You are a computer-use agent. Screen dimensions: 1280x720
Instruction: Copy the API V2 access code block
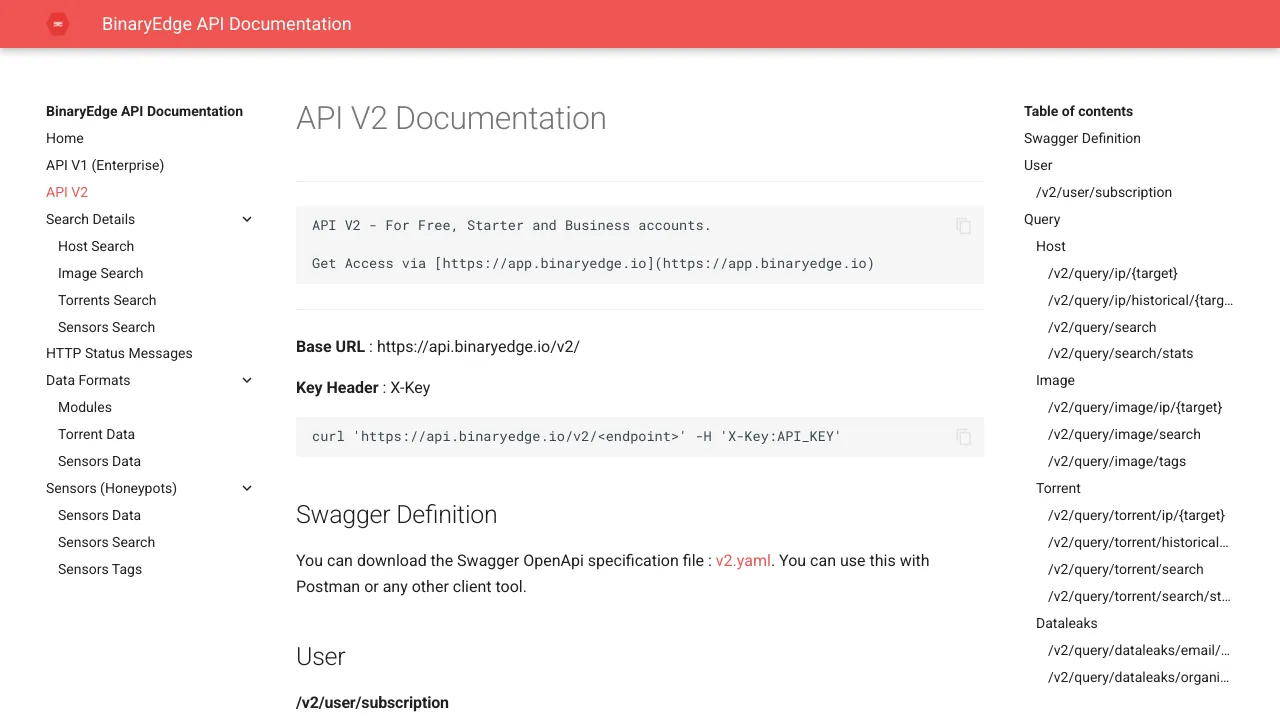coord(963,226)
